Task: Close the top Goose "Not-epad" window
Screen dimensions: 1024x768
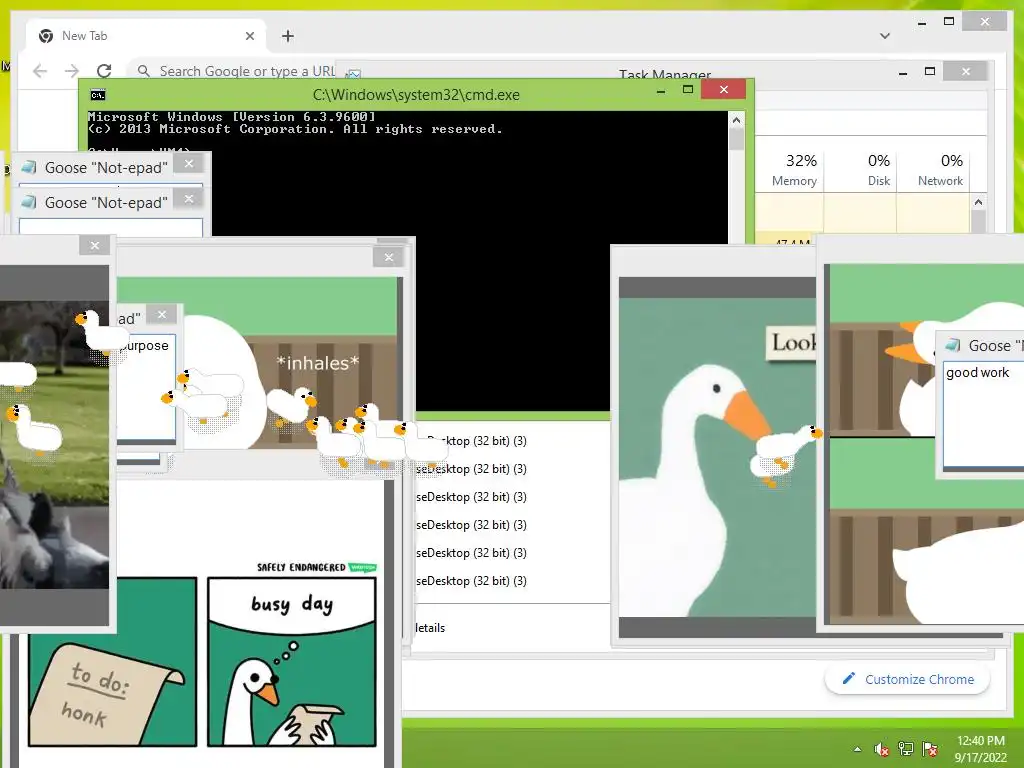Action: tap(189, 164)
